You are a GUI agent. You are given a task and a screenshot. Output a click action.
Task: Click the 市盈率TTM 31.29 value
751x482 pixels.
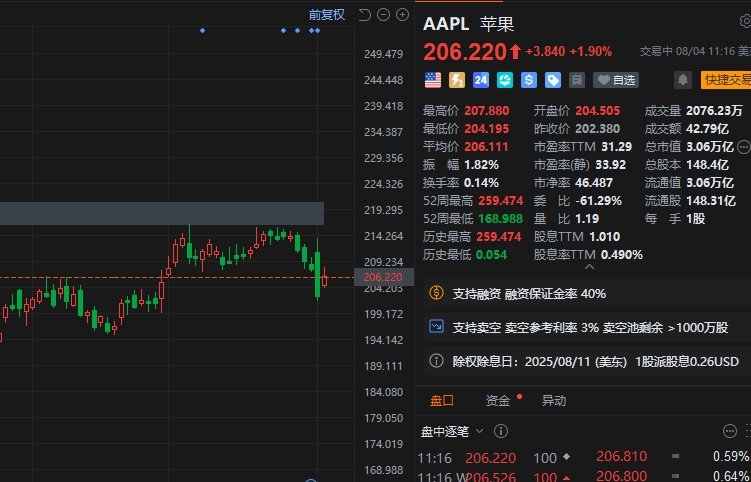pyautogui.click(x=617, y=147)
